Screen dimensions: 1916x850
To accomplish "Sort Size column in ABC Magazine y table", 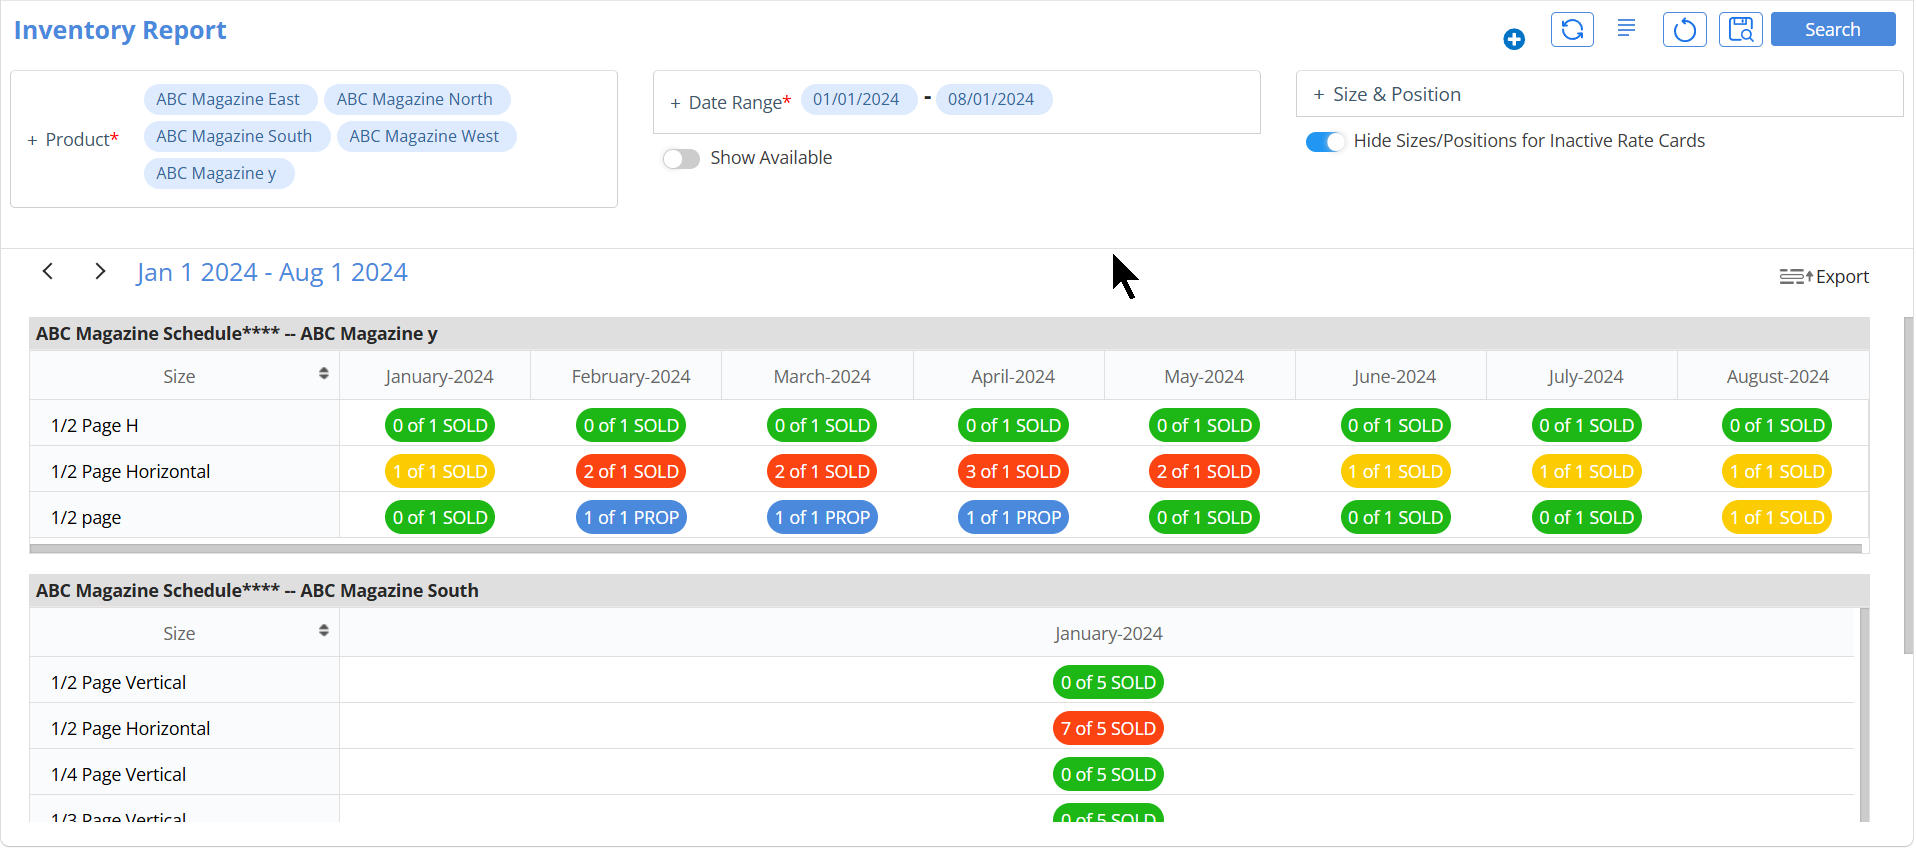I will pyautogui.click(x=324, y=374).
